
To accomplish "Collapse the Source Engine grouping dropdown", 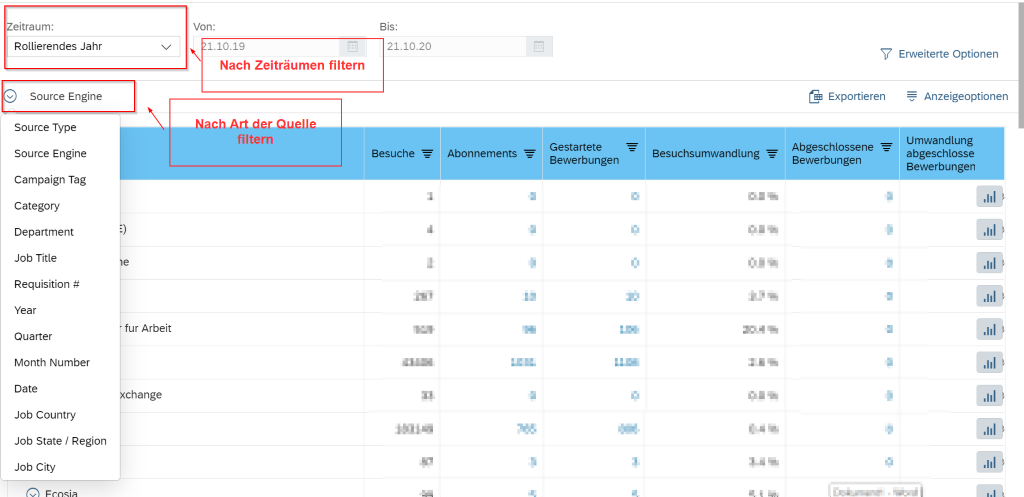I will point(10,97).
